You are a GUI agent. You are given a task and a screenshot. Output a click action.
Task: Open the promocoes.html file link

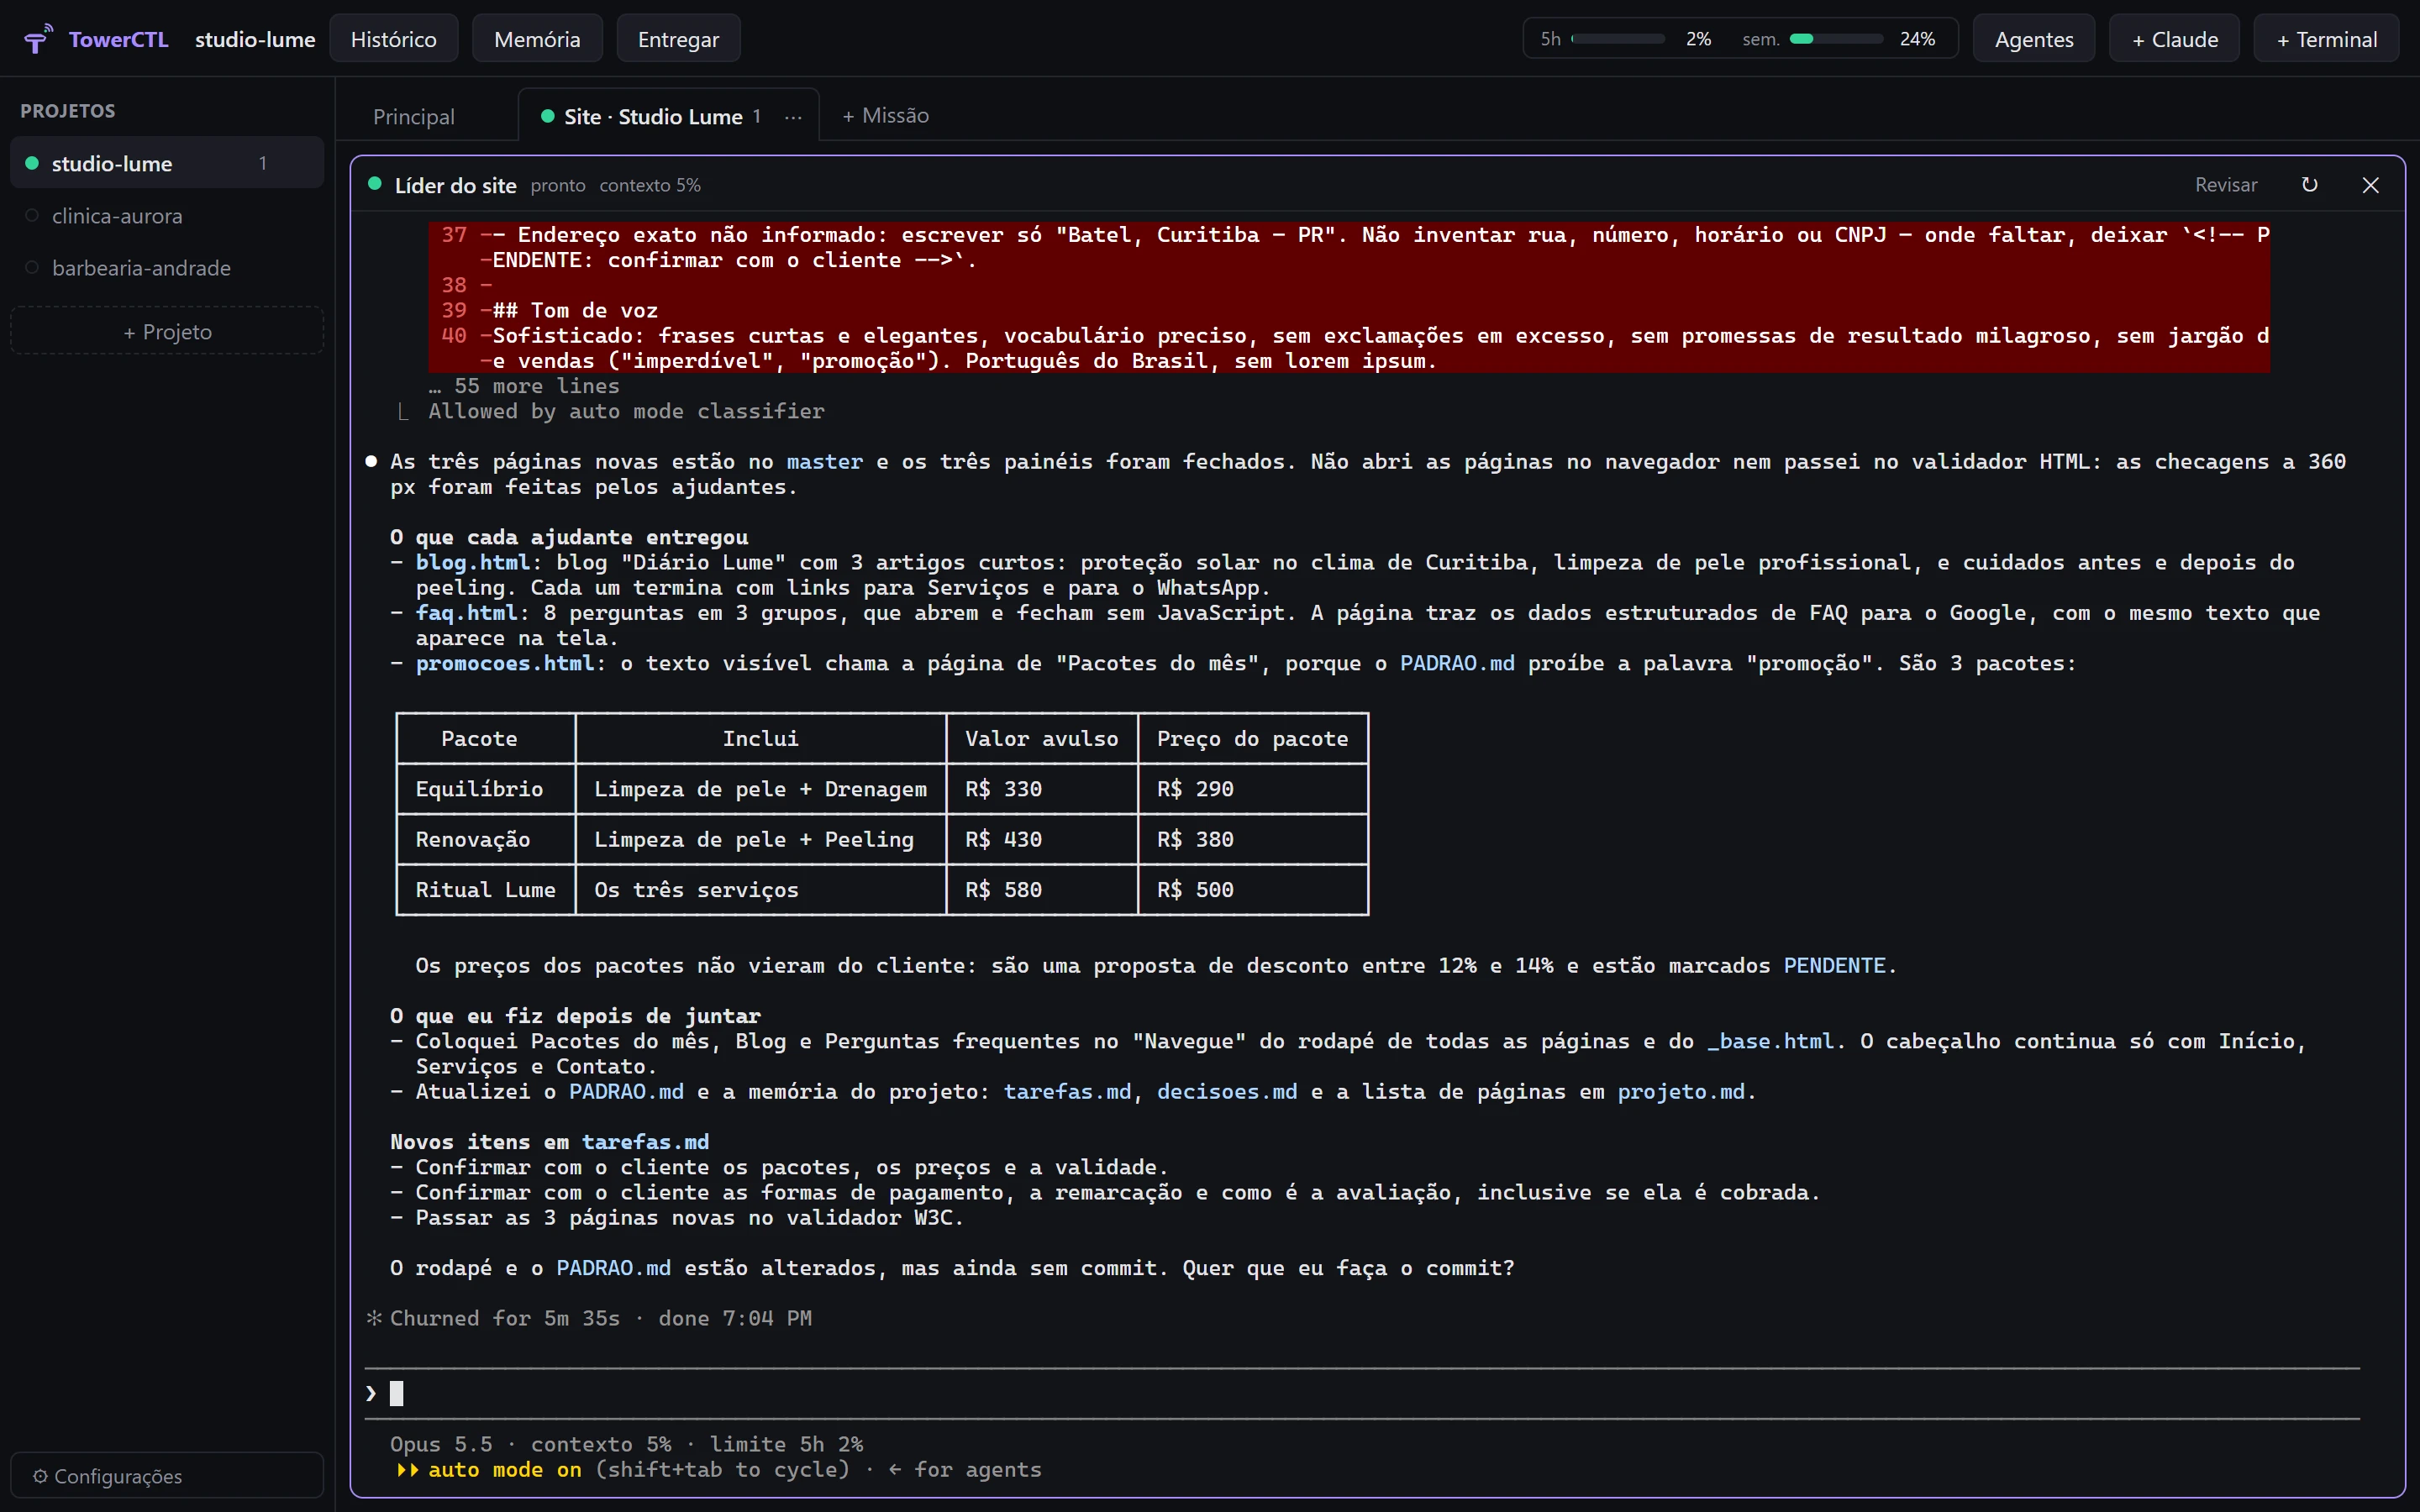coord(505,663)
